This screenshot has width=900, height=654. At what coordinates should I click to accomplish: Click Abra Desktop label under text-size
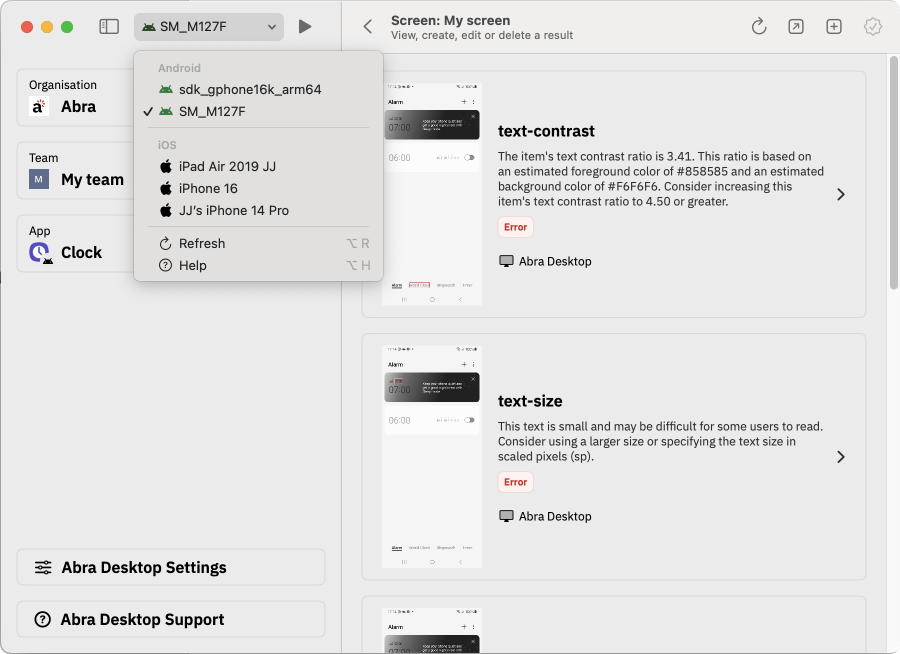[555, 516]
